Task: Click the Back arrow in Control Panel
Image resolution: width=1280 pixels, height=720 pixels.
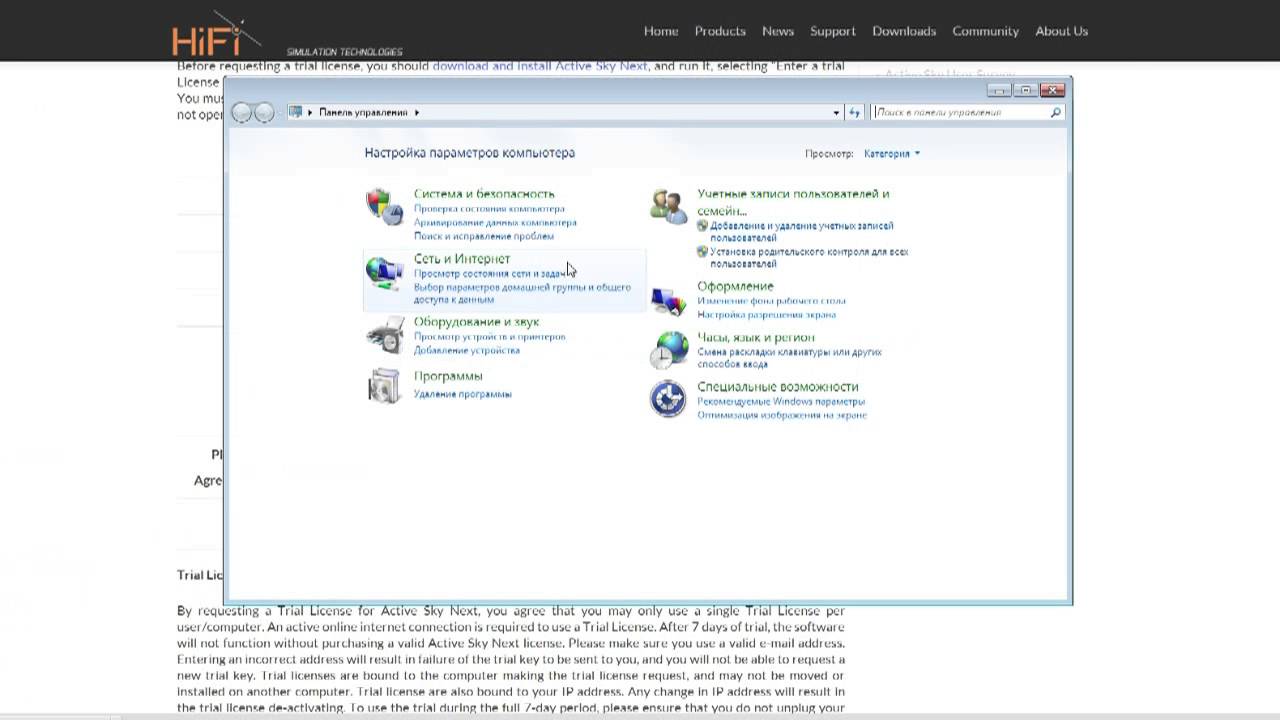Action: (242, 113)
